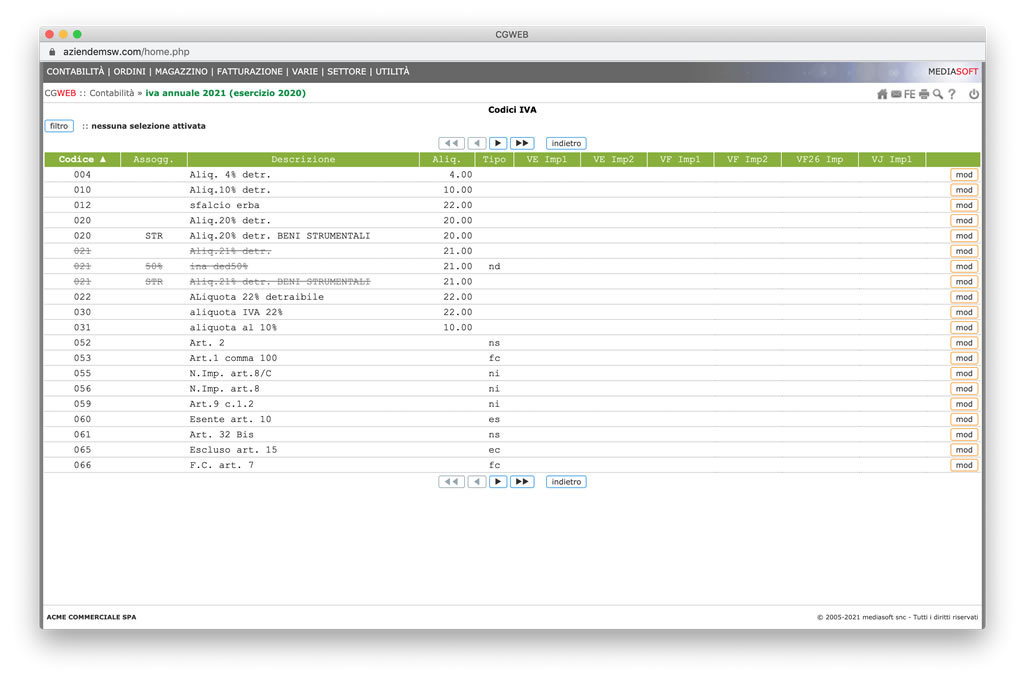The height and width of the screenshot is (681, 1024).
Task: Go to previous page in bottom pager
Action: click(477, 482)
